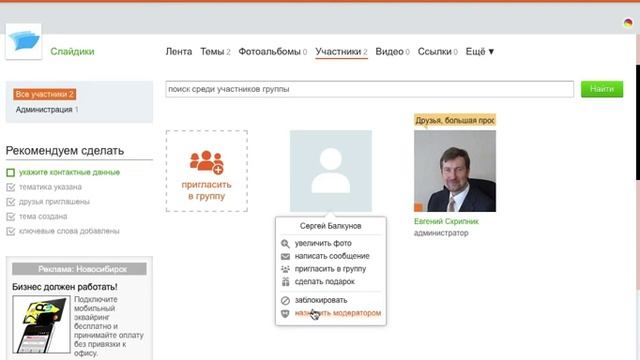Select пригласить в группу menu entry

(x=331, y=269)
